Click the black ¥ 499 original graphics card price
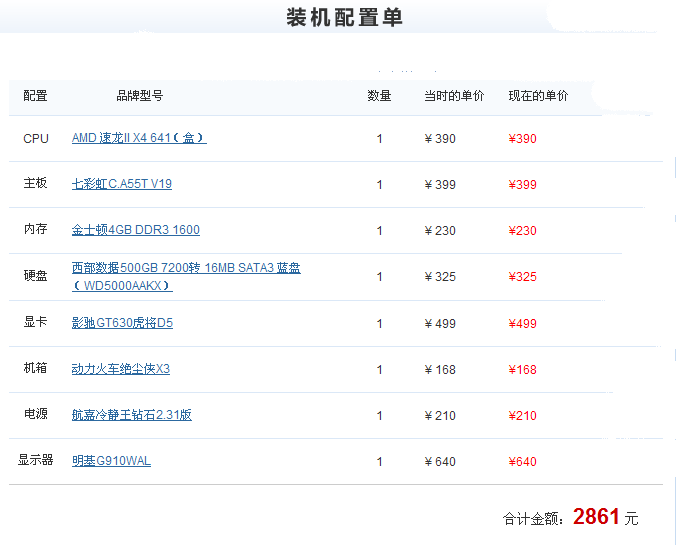686x545 pixels. click(440, 324)
